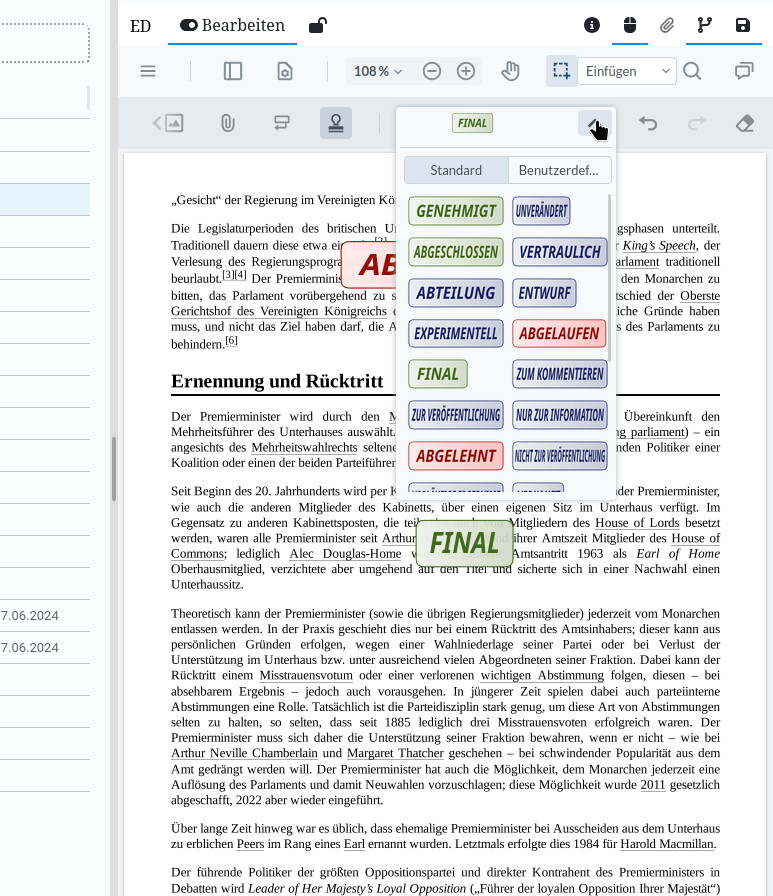Follow the Alec Douglas-Home link
This screenshot has height=896, width=773.
click(345, 554)
